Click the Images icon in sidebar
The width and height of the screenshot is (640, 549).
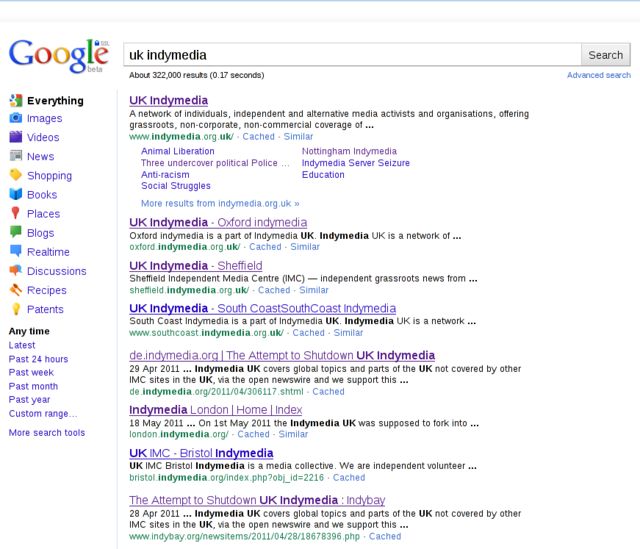(16, 119)
